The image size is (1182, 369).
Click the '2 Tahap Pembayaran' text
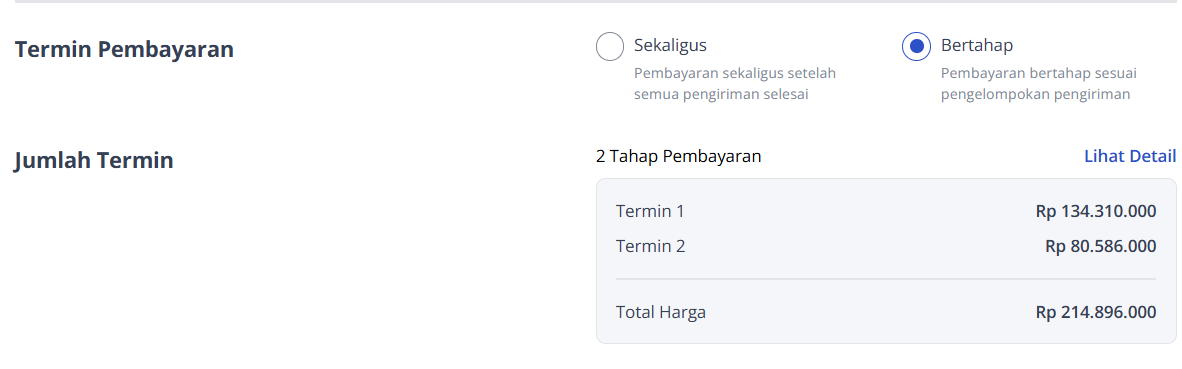tap(678, 156)
